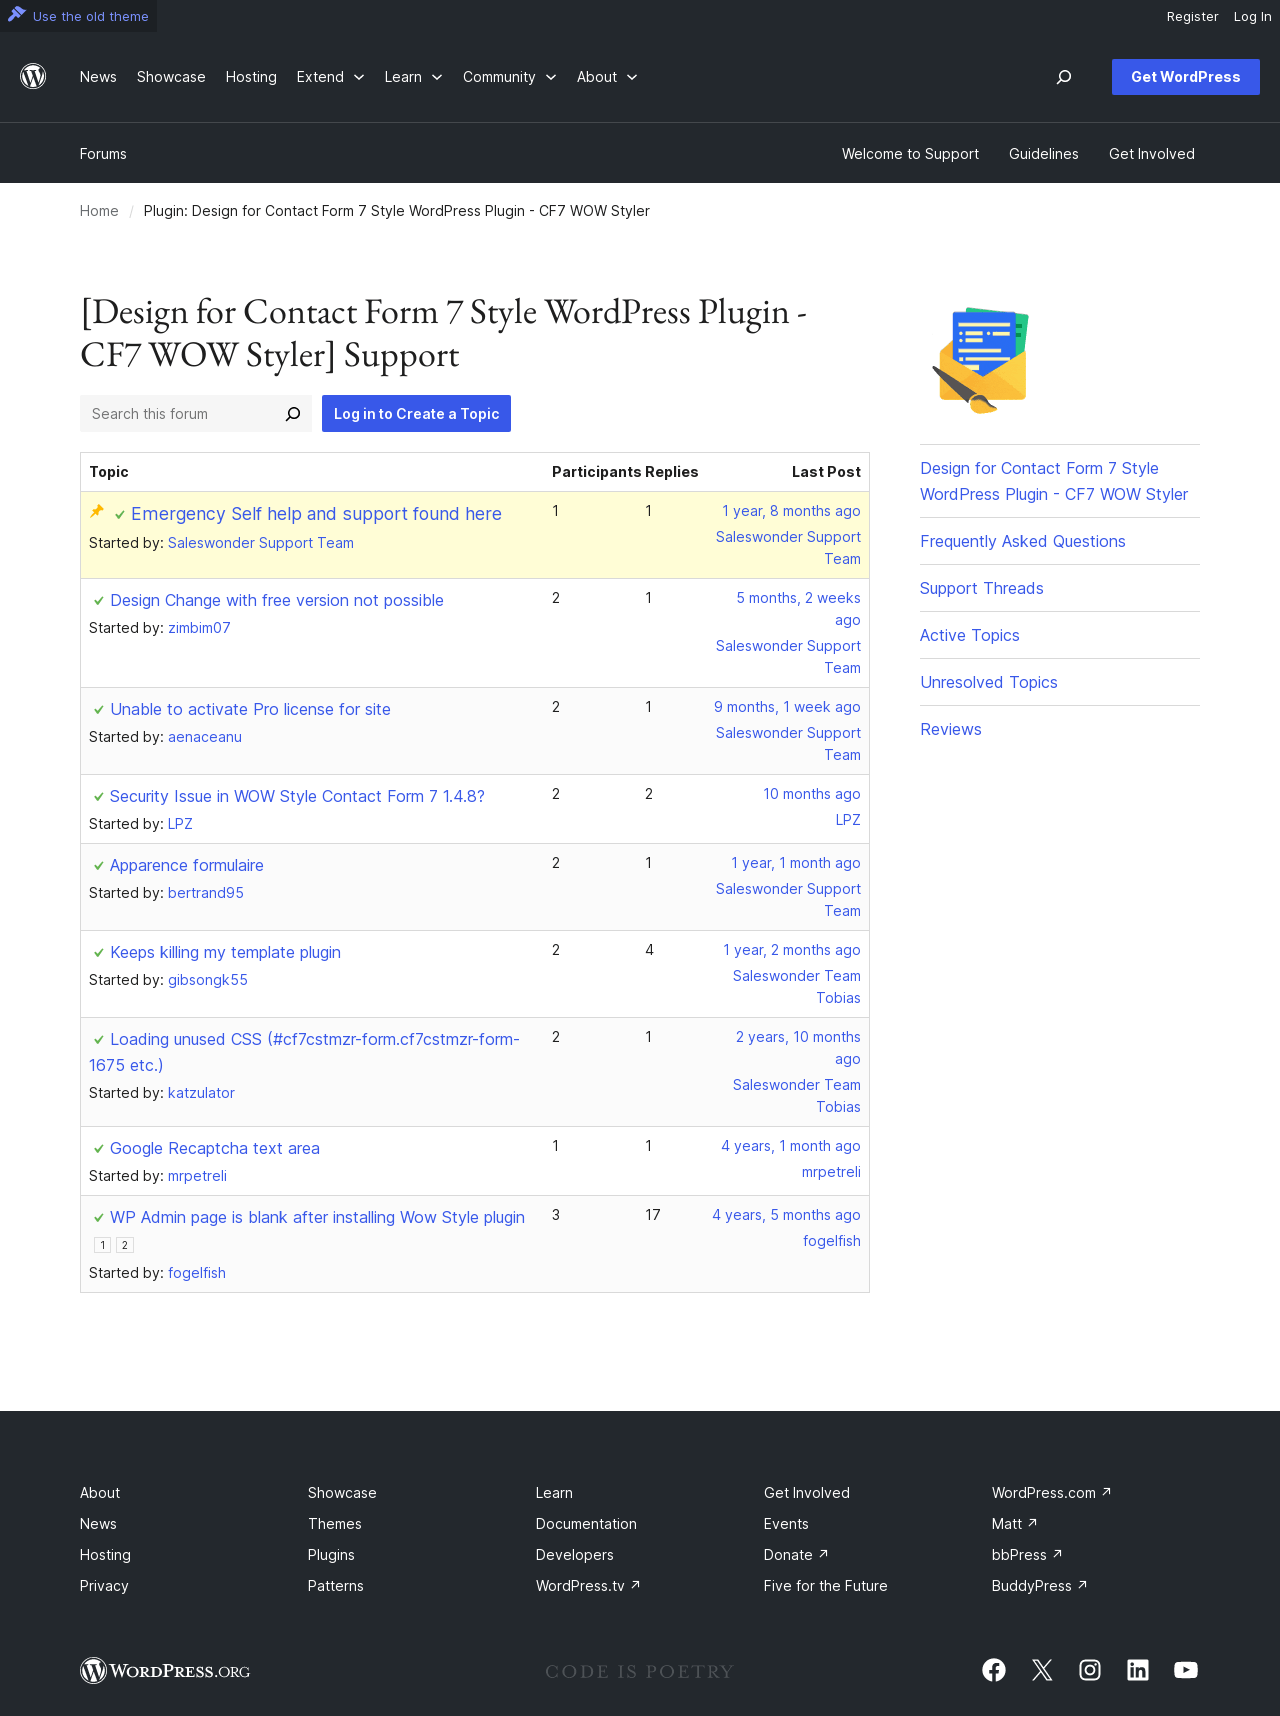View zimbim07 user profile
Screen dimensions: 1280x1716
199,628
